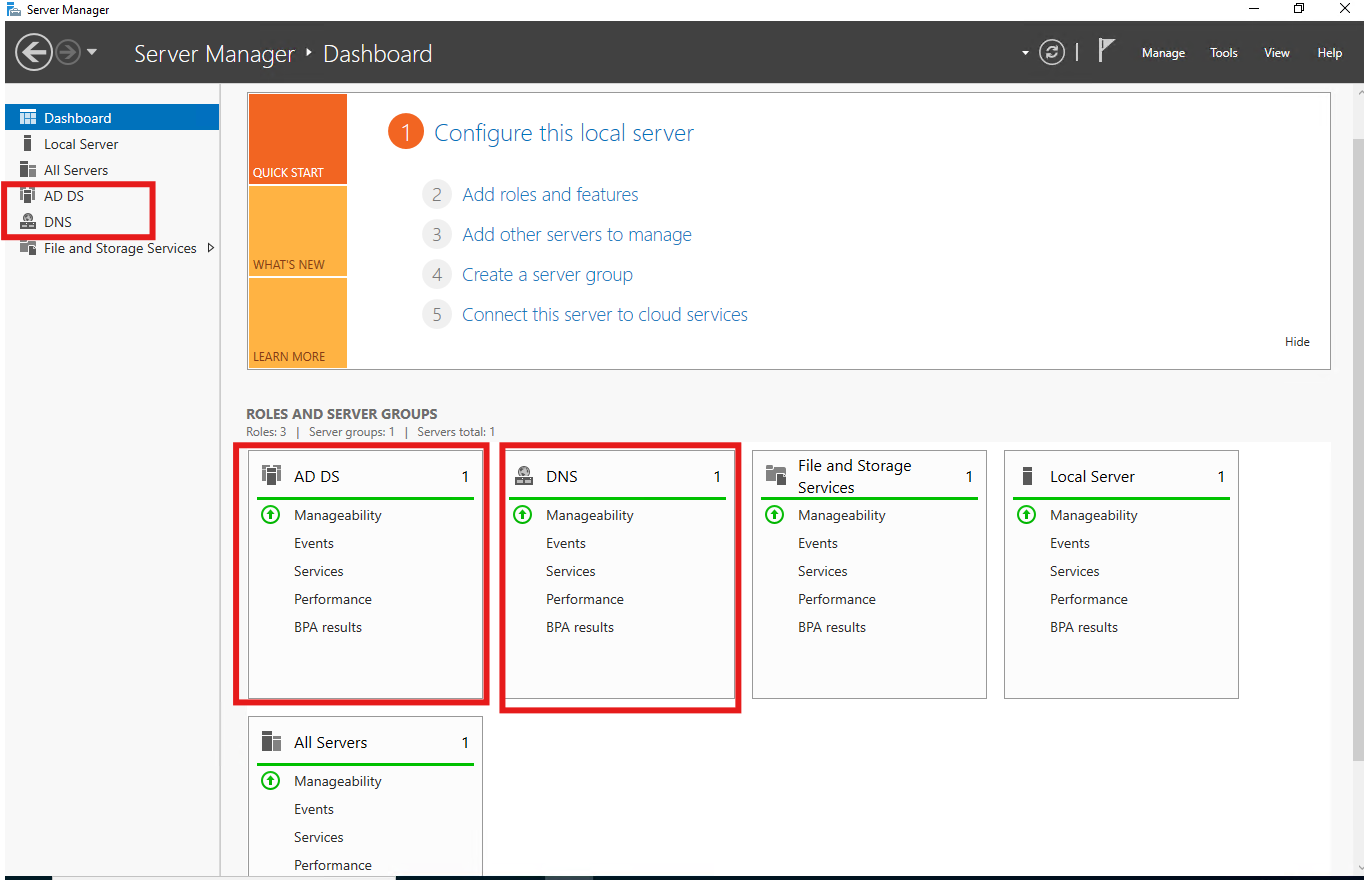Open BPA results in the DNS tile
This screenshot has width=1364, height=880.
(x=580, y=628)
